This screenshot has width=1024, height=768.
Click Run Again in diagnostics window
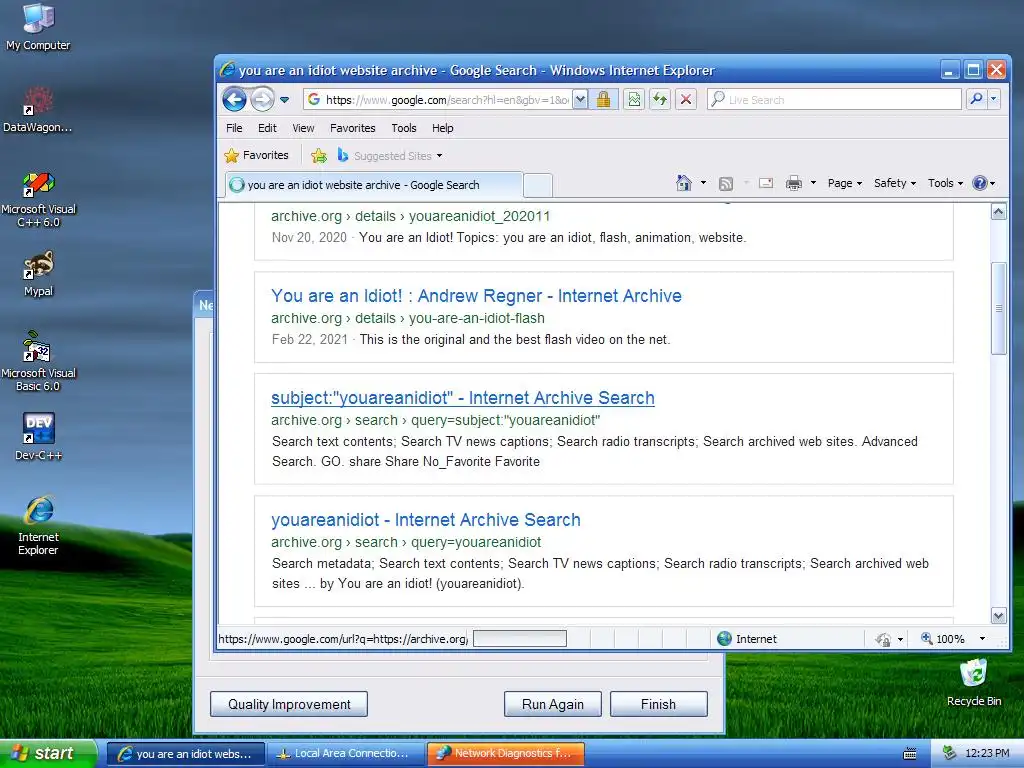pyautogui.click(x=552, y=704)
